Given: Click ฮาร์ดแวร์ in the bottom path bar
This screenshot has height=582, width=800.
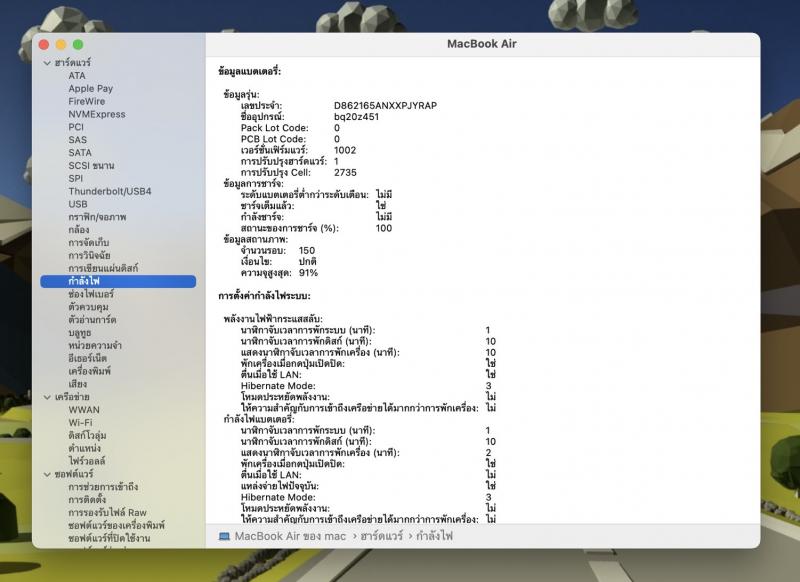Looking at the screenshot, I should [382, 536].
